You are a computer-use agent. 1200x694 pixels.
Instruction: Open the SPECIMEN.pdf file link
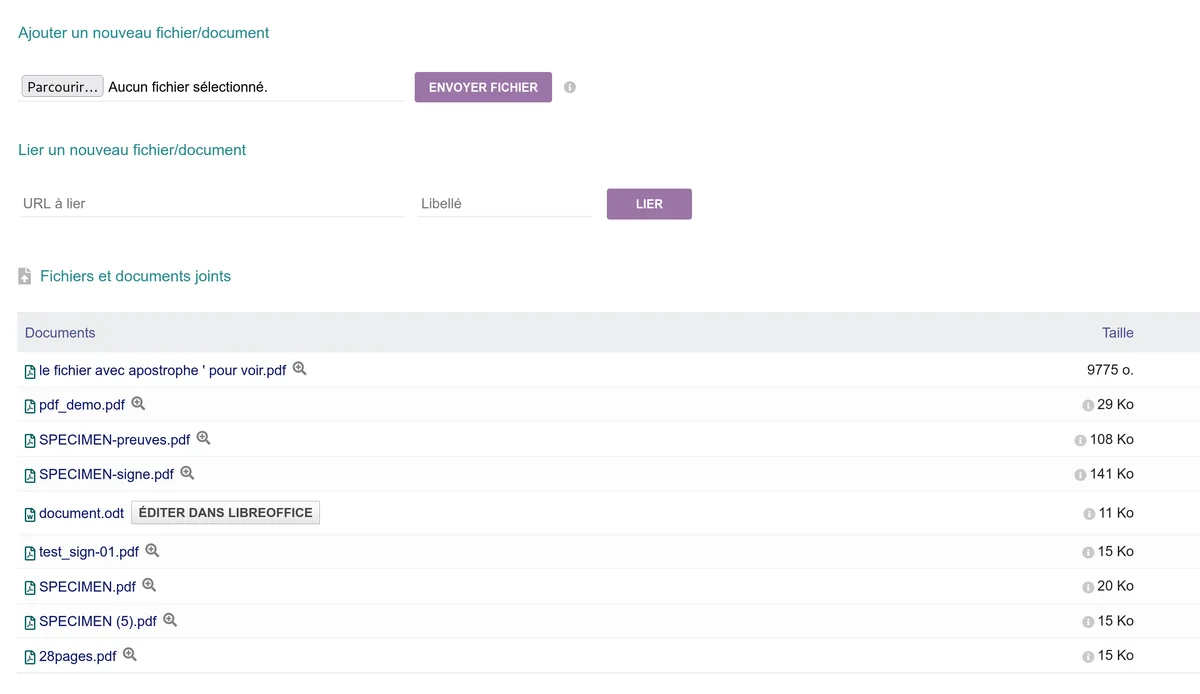pos(87,587)
